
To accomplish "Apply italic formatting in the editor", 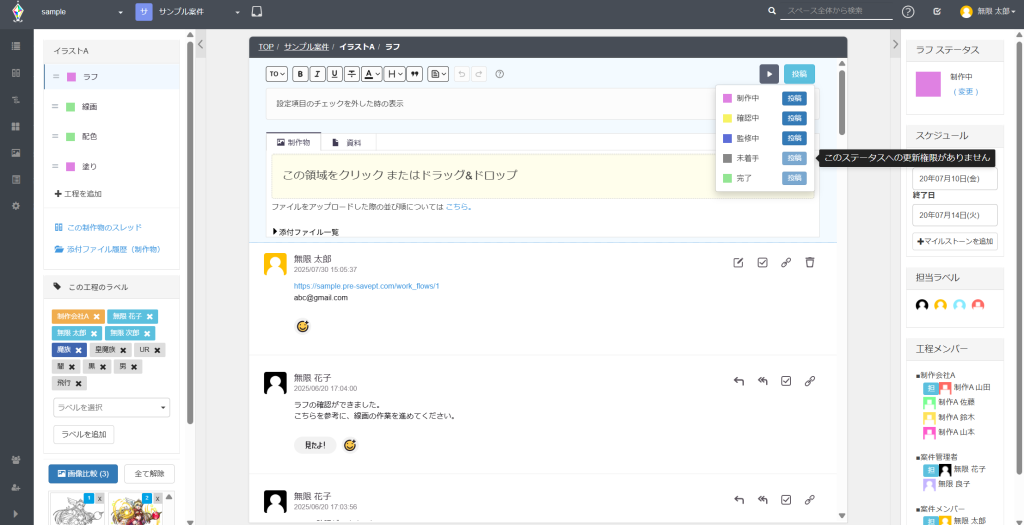I will tap(316, 74).
